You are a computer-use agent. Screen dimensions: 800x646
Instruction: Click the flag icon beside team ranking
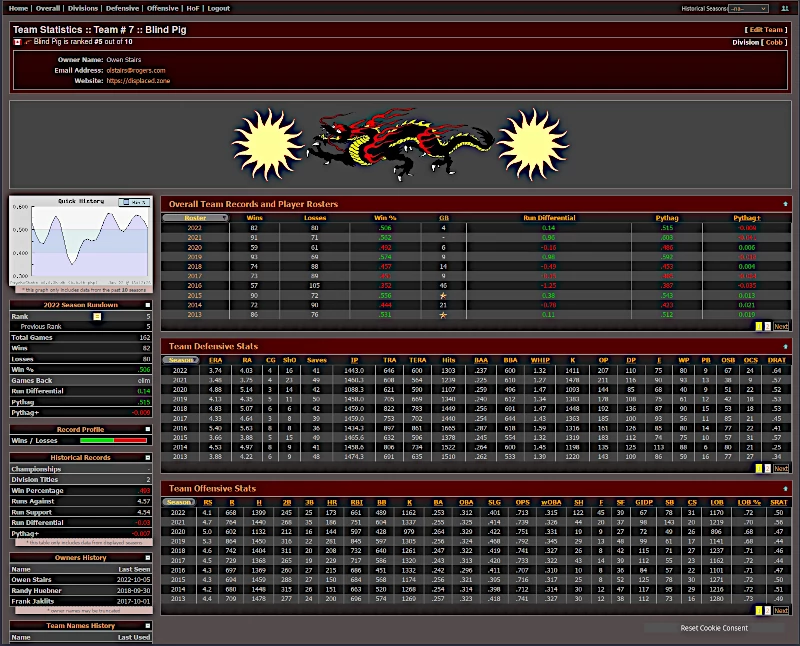[17, 42]
